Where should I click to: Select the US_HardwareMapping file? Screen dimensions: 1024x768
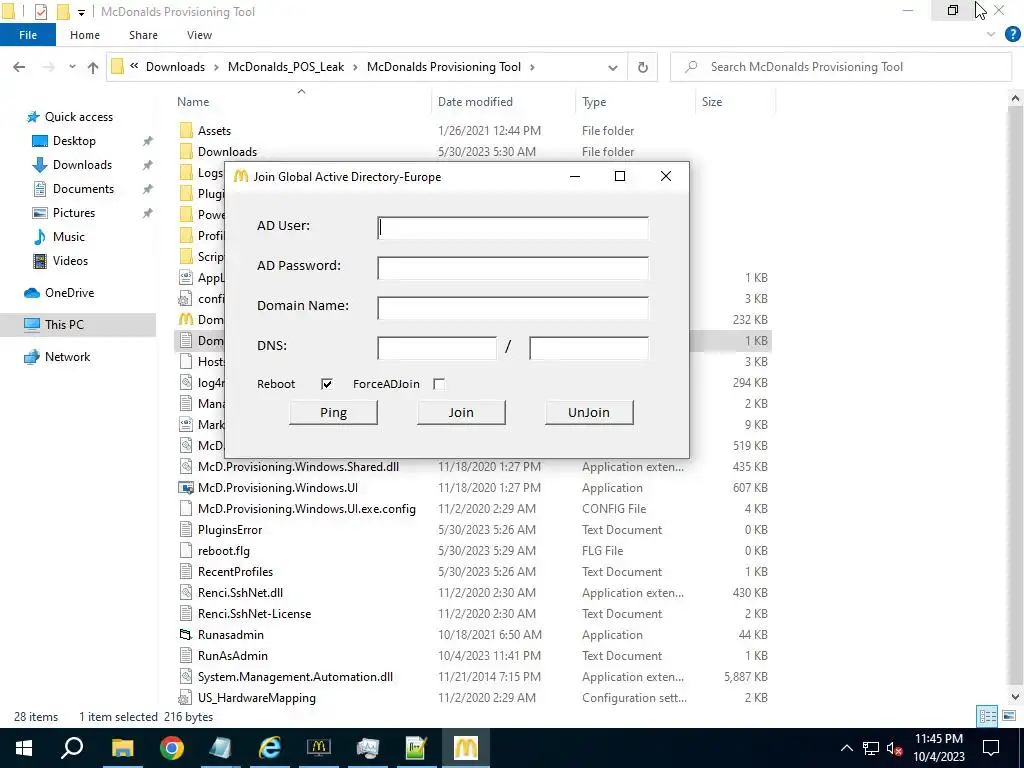257,697
